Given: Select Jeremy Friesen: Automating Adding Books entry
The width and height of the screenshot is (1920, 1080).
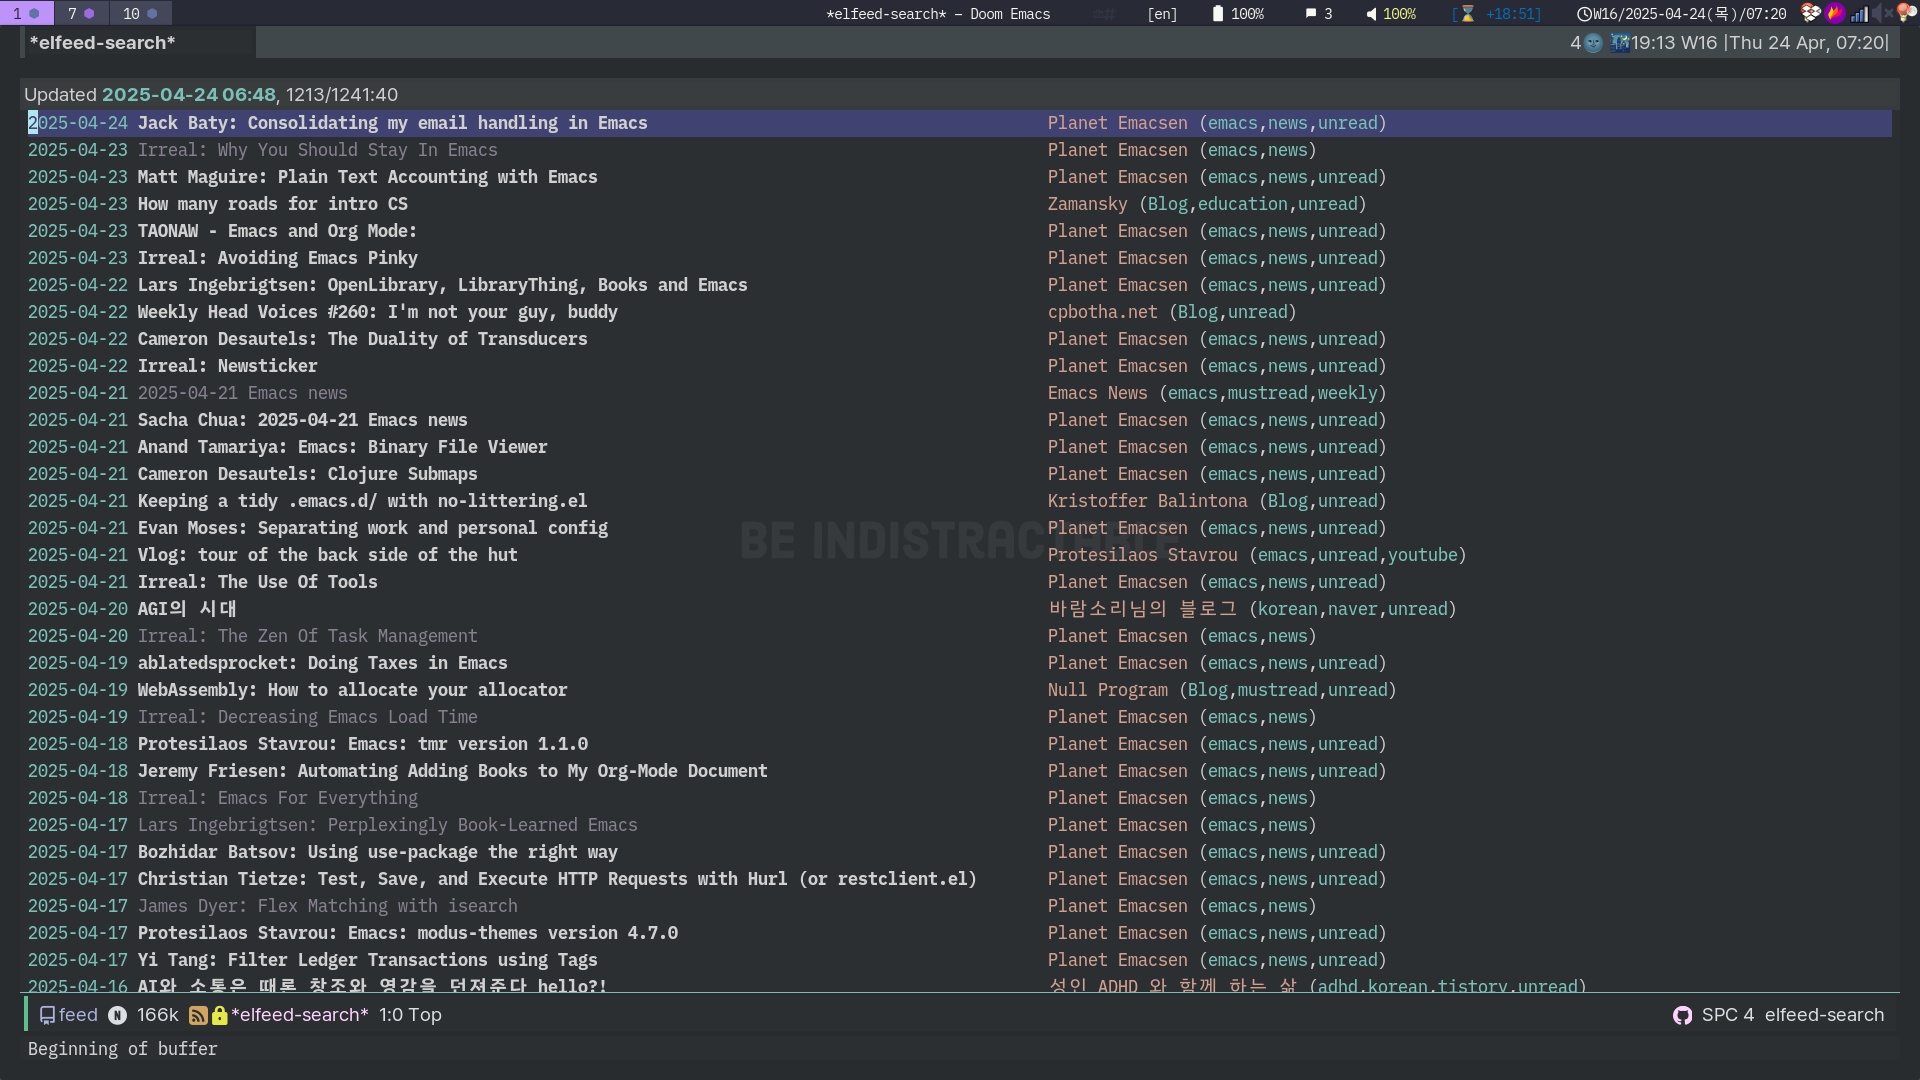Looking at the screenshot, I should point(452,771).
